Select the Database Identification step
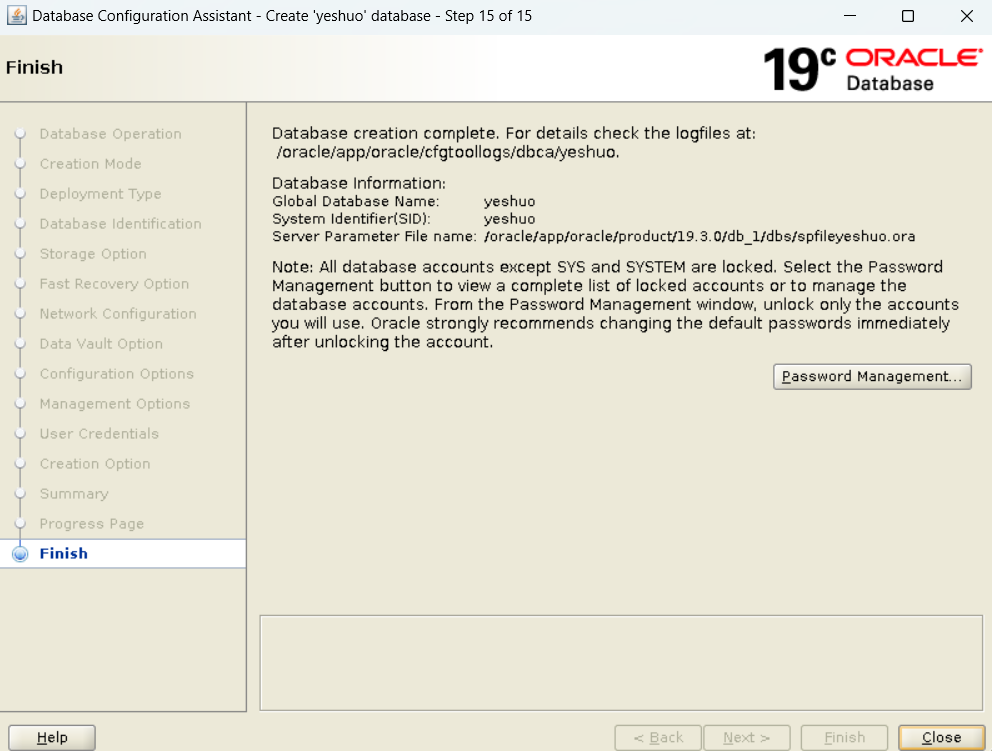The image size is (992, 751). pyautogui.click(x=120, y=224)
